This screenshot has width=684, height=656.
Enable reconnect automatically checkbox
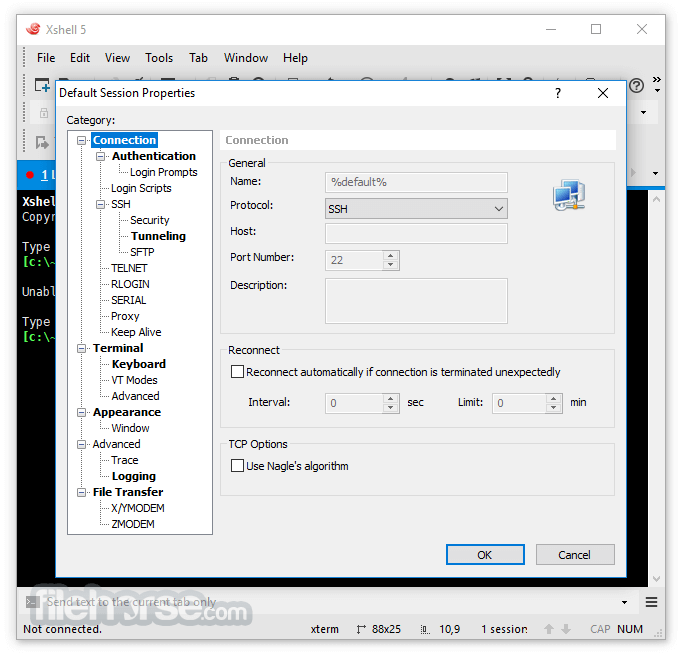237,372
